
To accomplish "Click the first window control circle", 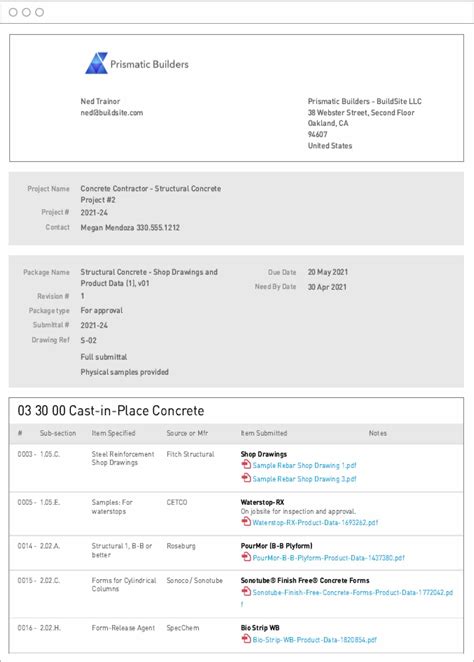I will (x=13, y=12).
